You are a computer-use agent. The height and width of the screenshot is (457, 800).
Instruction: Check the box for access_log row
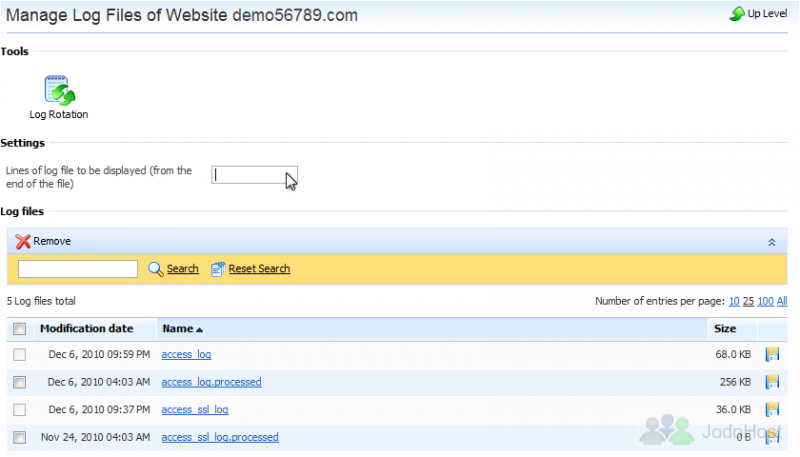(x=19, y=354)
